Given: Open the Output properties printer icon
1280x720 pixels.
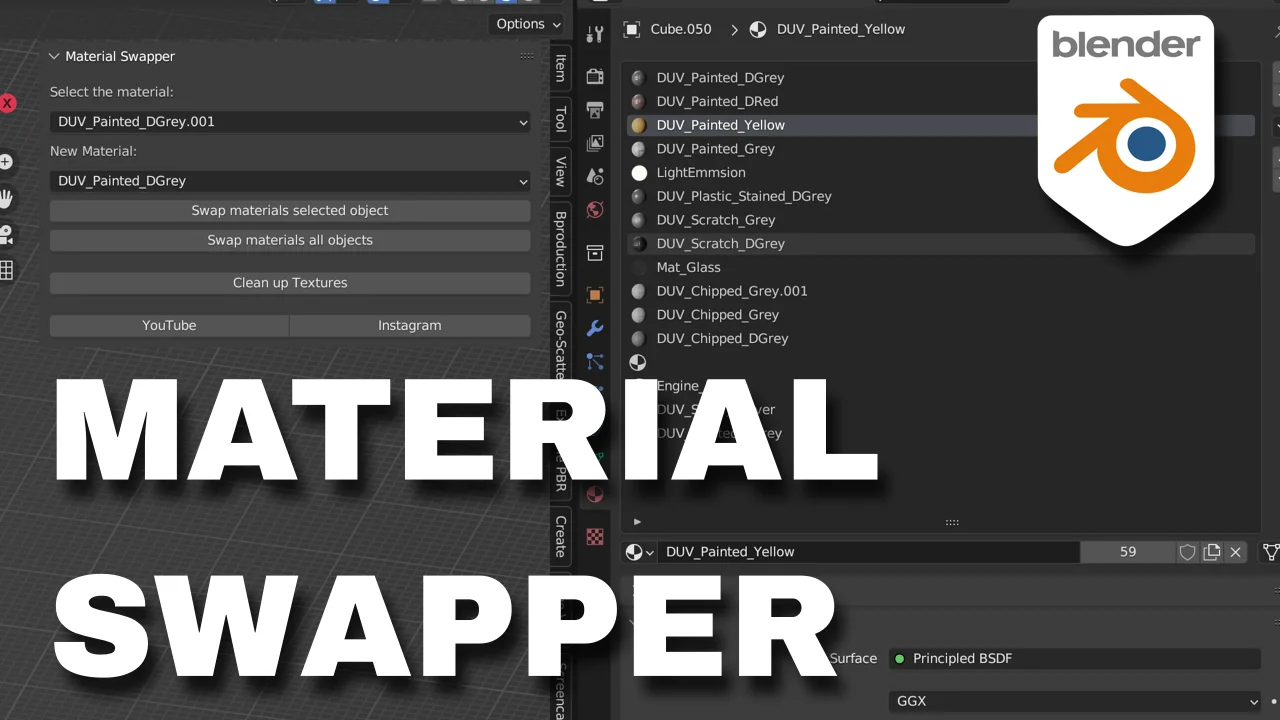Looking at the screenshot, I should click(595, 110).
